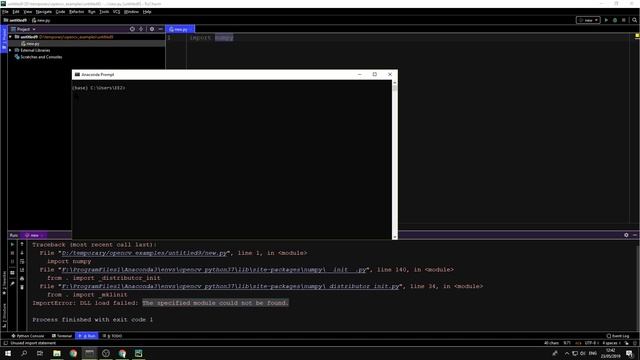Click the untitled9 breadcrumb in navigation bar
The width and height of the screenshot is (640, 360).
point(15,20)
